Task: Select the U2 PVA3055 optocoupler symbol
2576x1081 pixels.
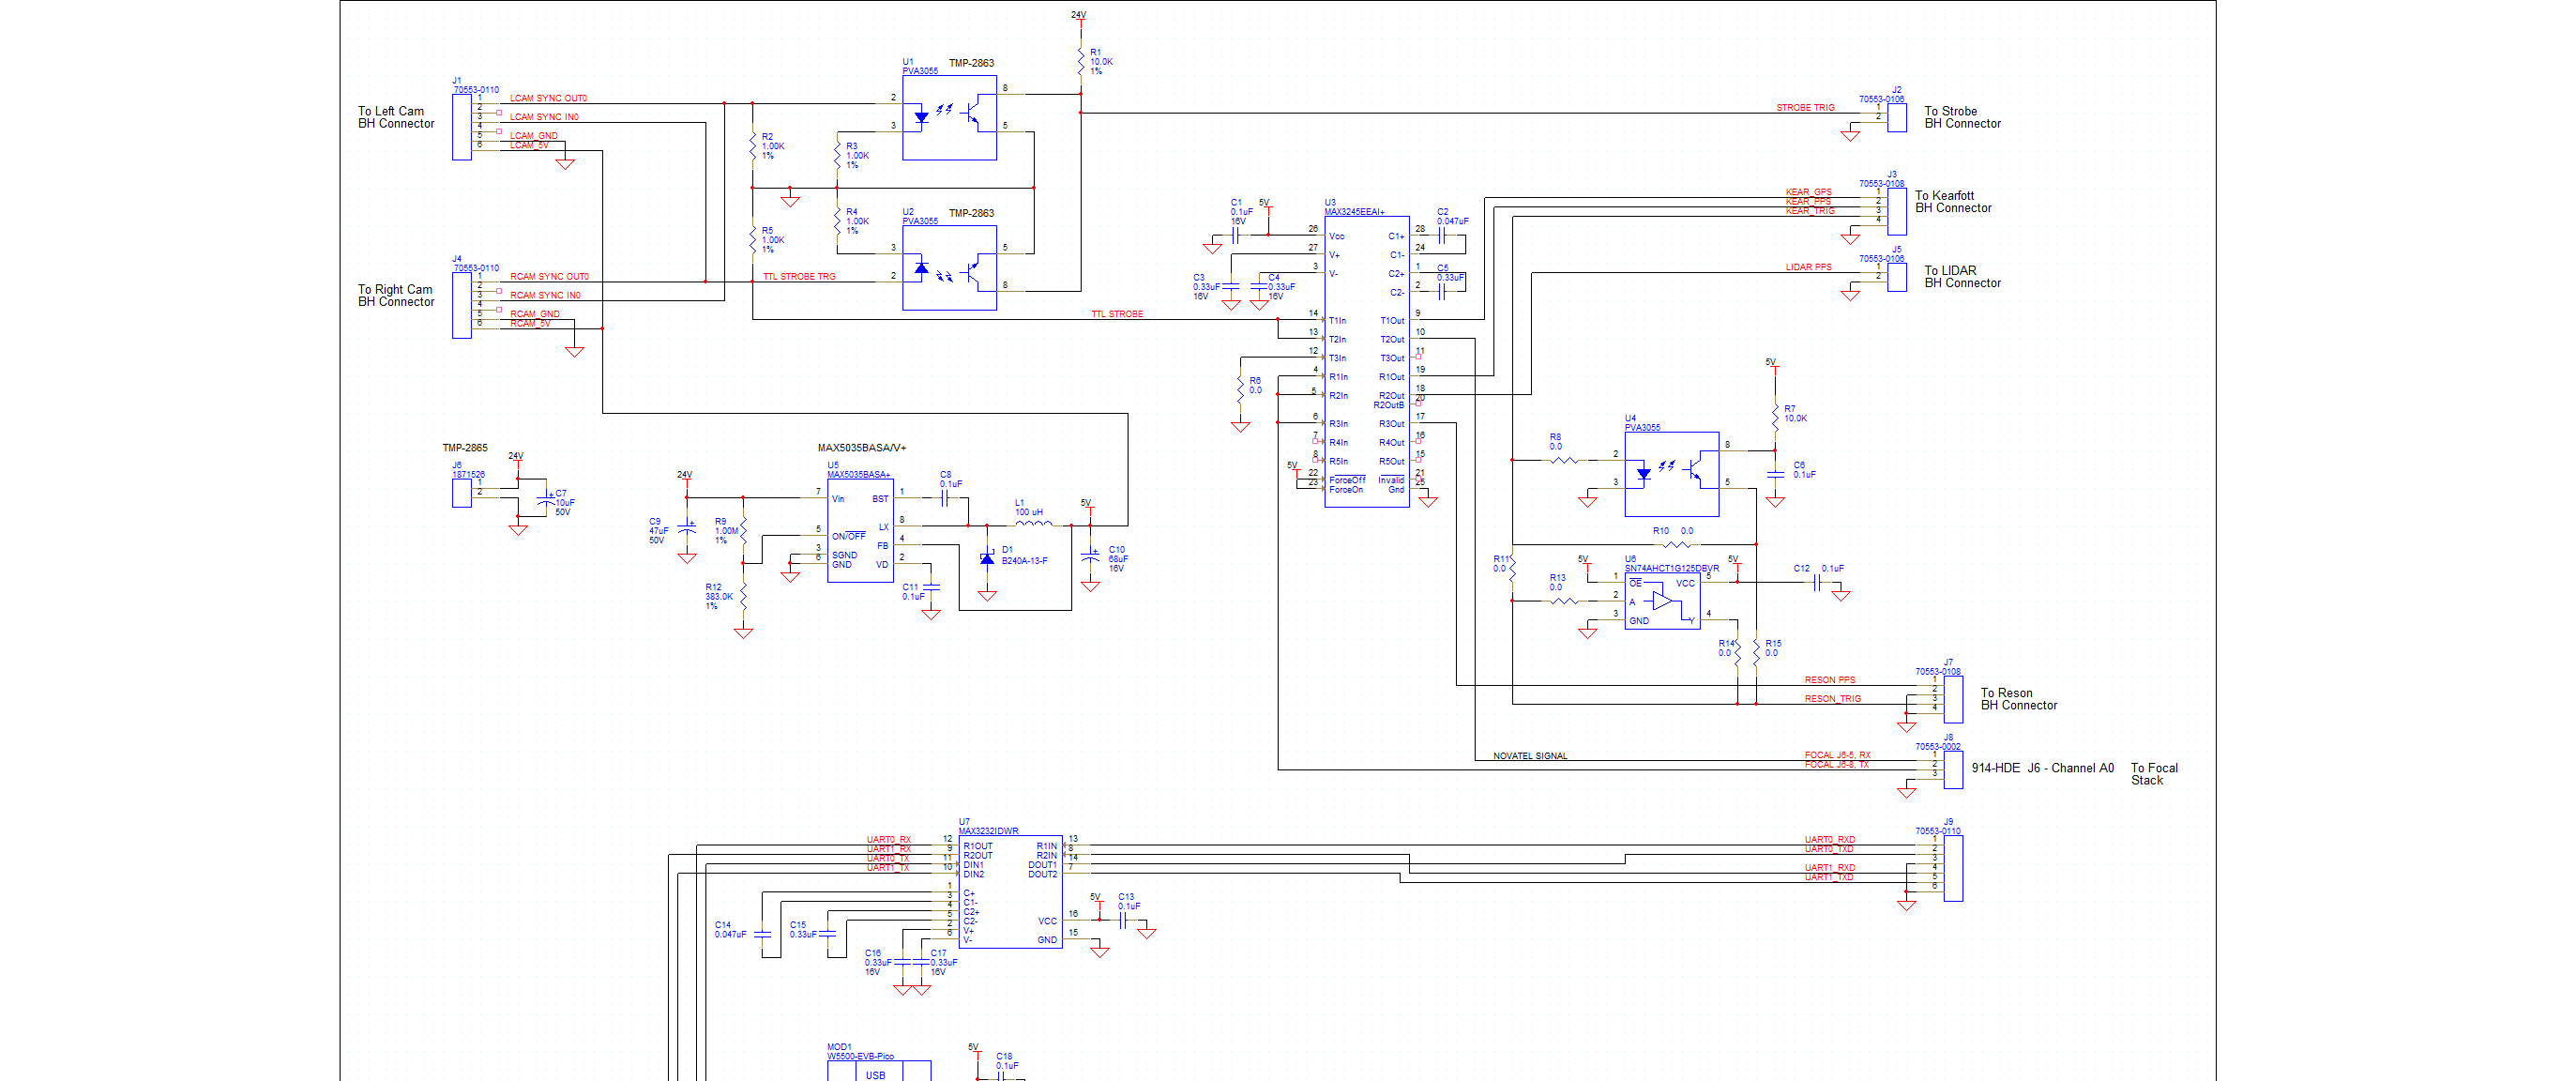Action: click(949, 268)
